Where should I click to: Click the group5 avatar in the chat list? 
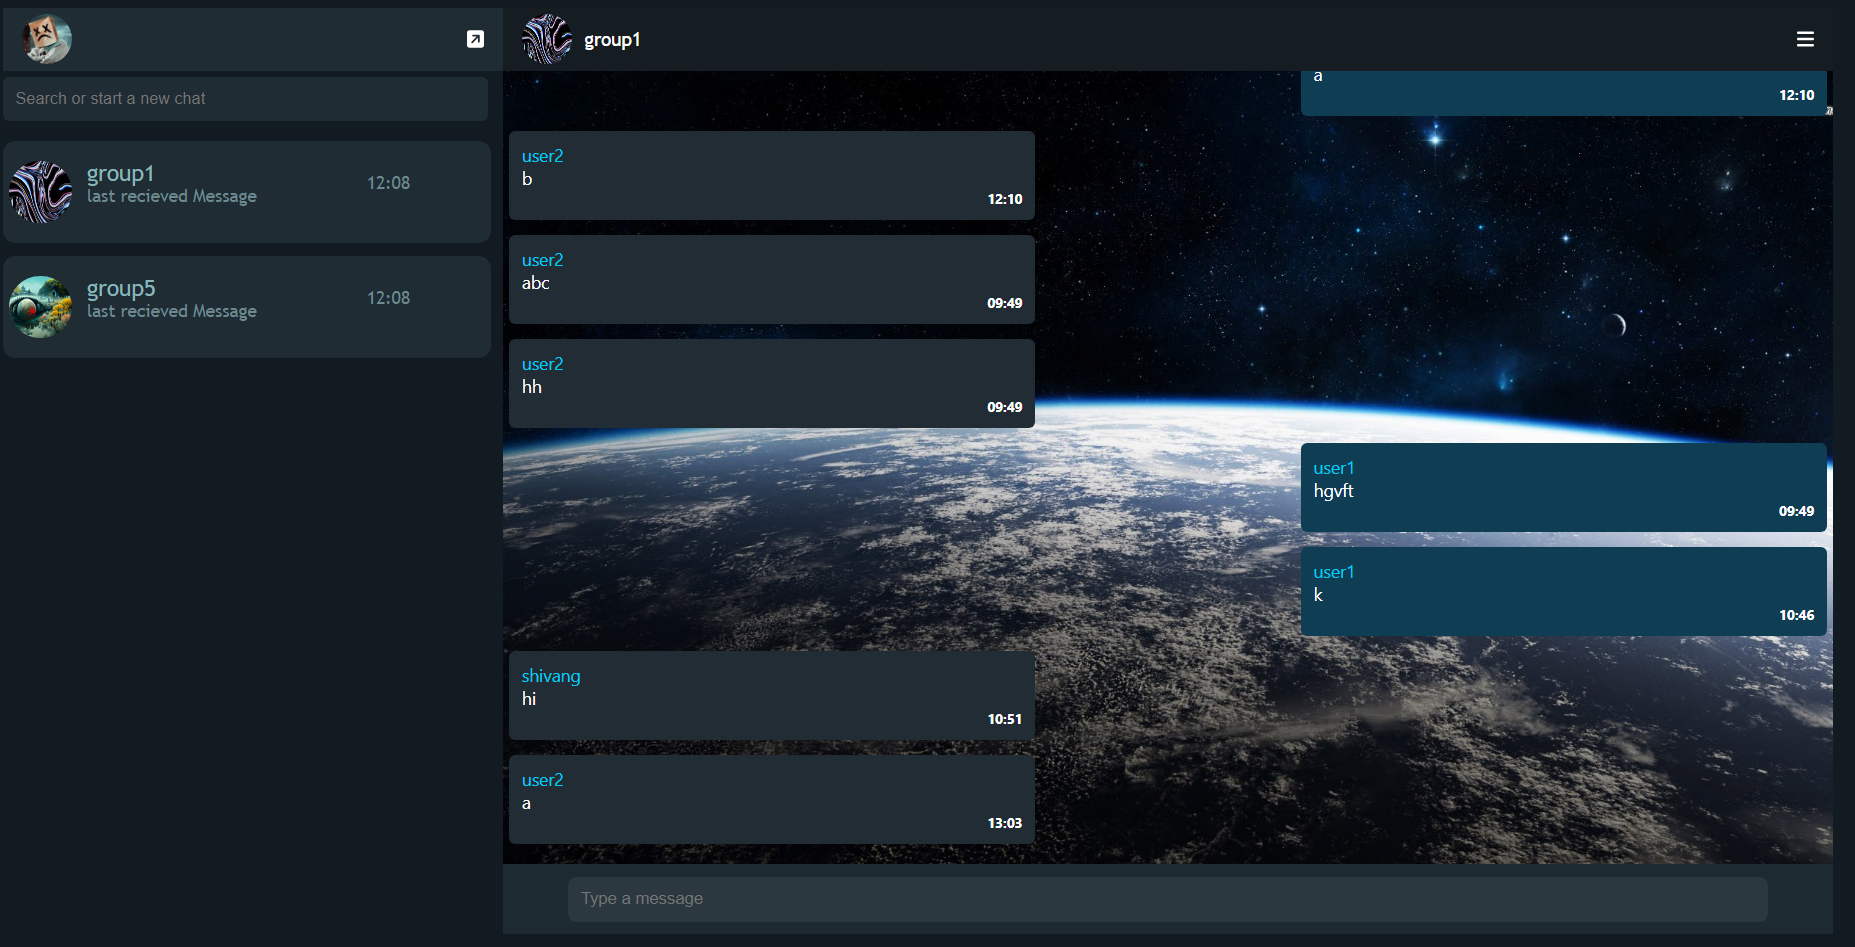click(x=41, y=307)
